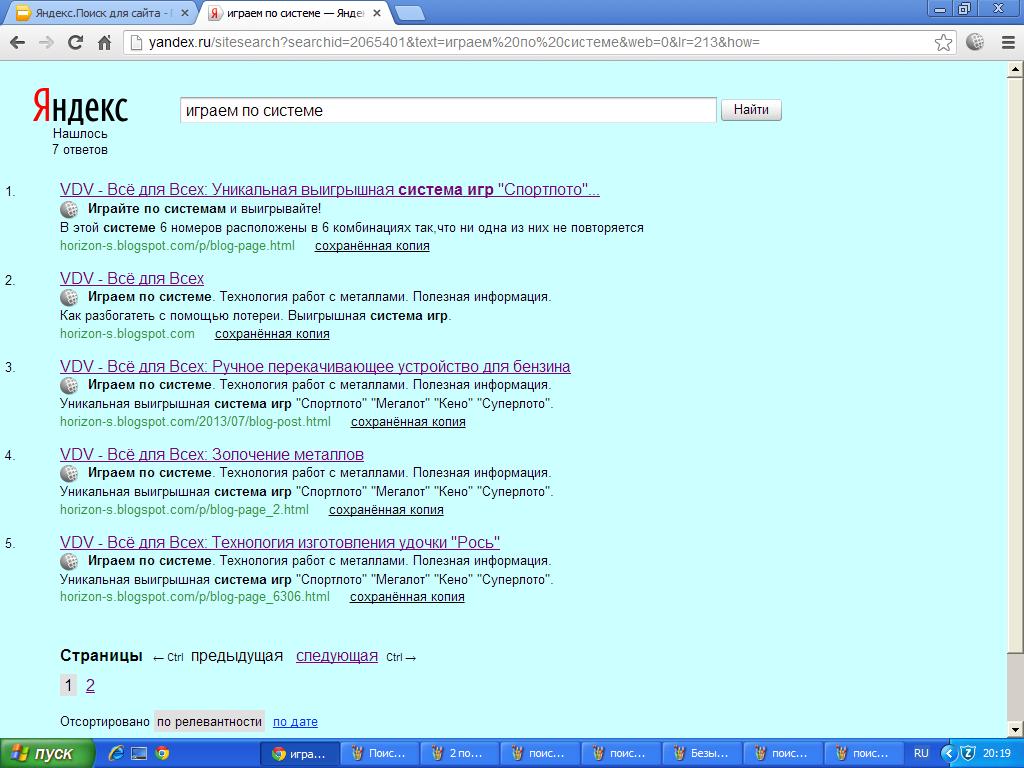Open the 'VDV - Всё для Всех' main result
The height and width of the screenshot is (768, 1024).
132,279
